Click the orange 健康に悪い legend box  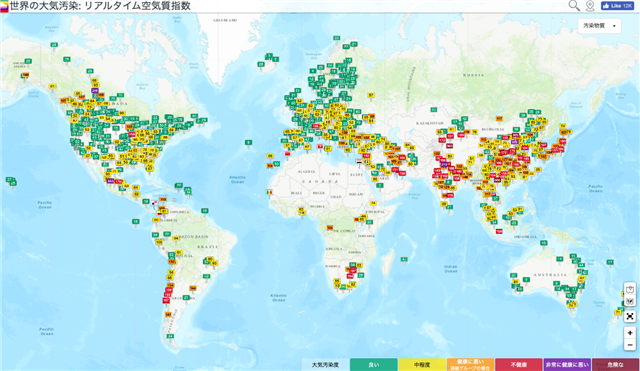[x=471, y=365]
